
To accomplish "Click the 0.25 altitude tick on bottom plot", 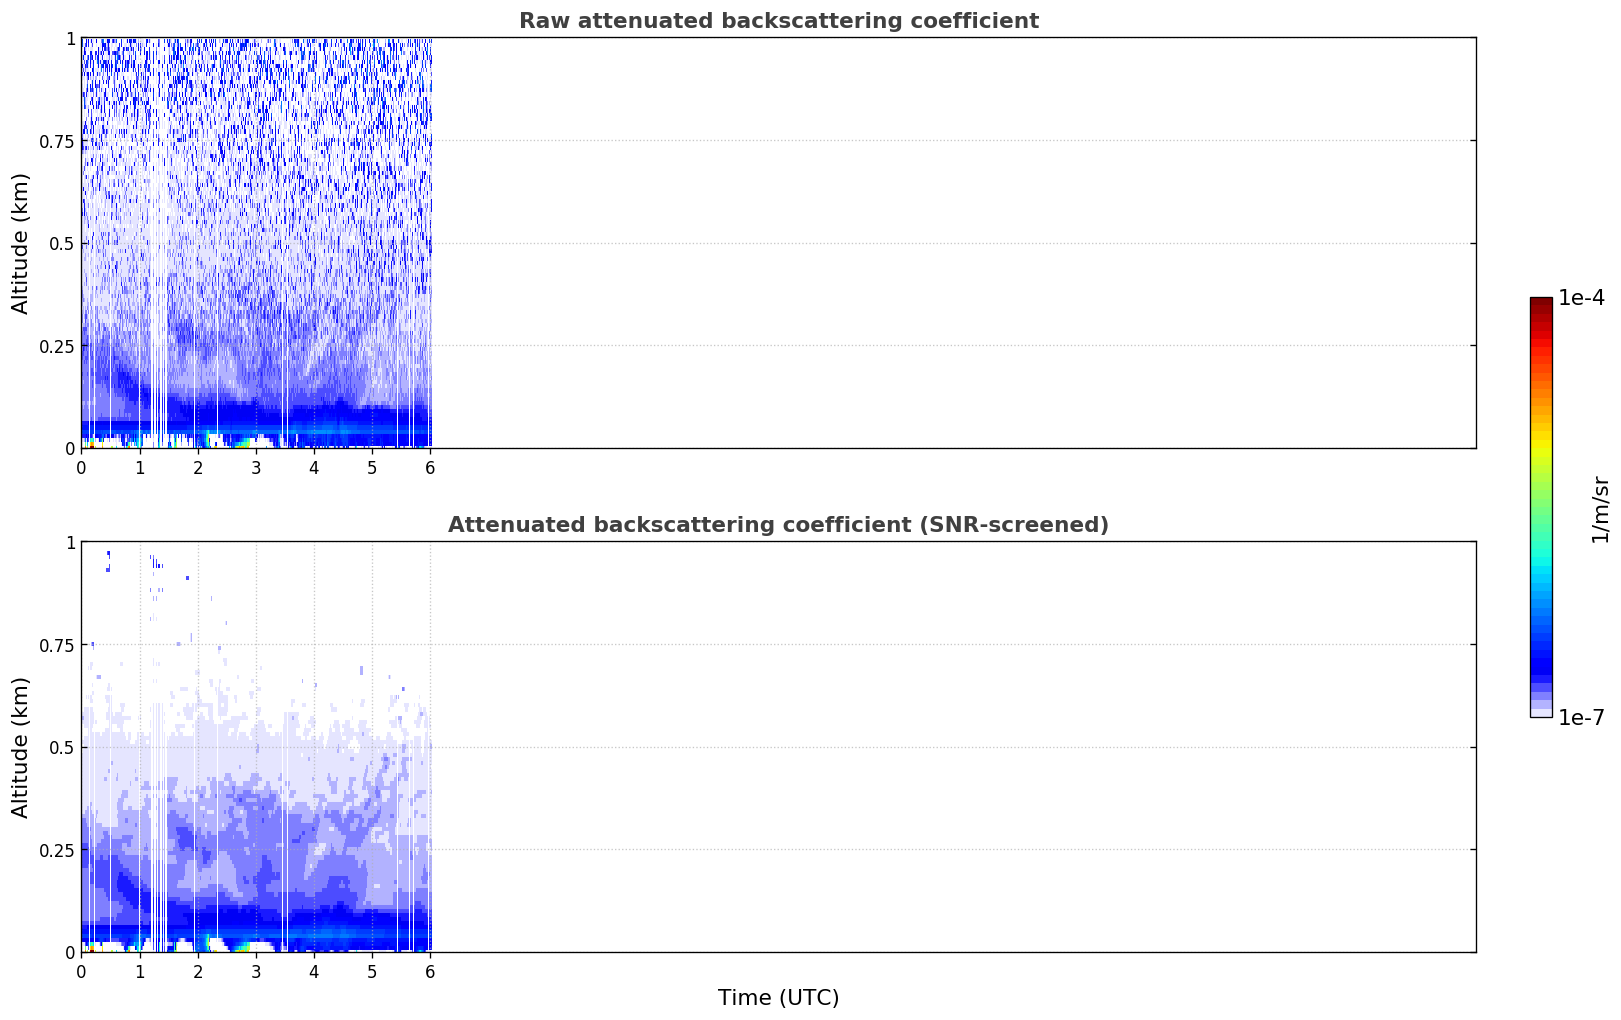I will 57,851.
